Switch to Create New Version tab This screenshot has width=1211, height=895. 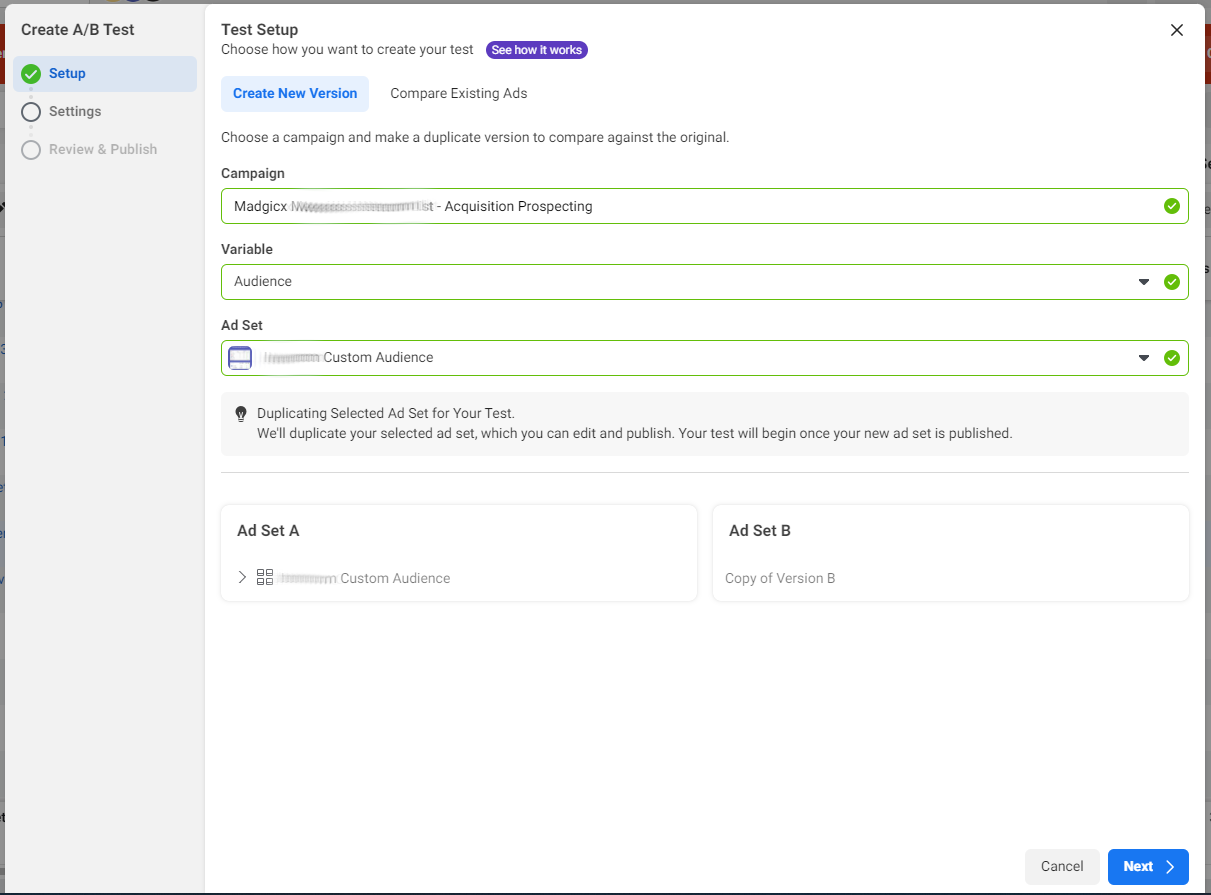click(295, 93)
